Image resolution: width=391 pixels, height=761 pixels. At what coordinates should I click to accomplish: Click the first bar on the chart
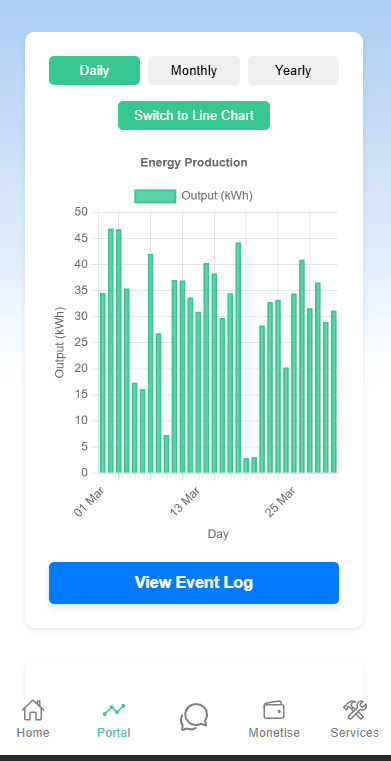coord(102,383)
